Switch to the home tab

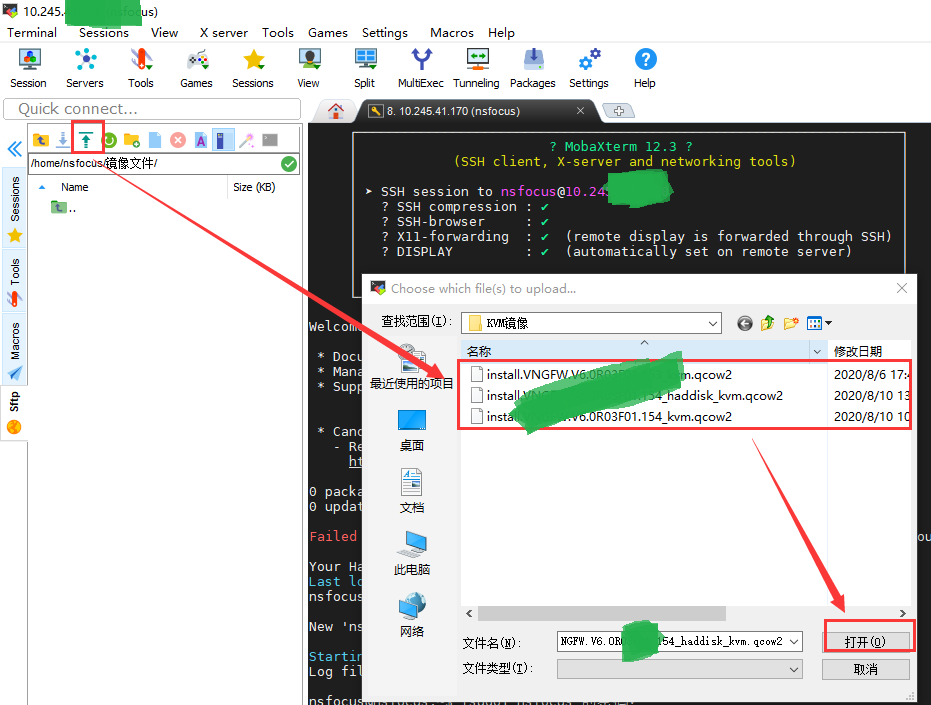[x=336, y=111]
